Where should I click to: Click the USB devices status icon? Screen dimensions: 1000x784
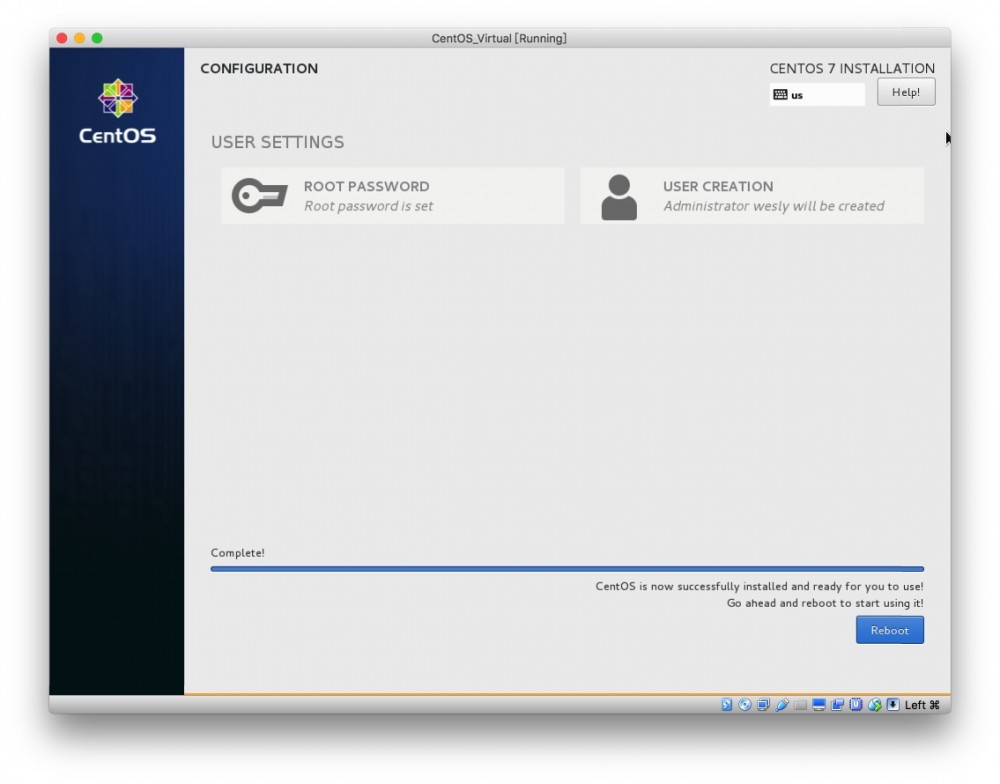(x=782, y=704)
